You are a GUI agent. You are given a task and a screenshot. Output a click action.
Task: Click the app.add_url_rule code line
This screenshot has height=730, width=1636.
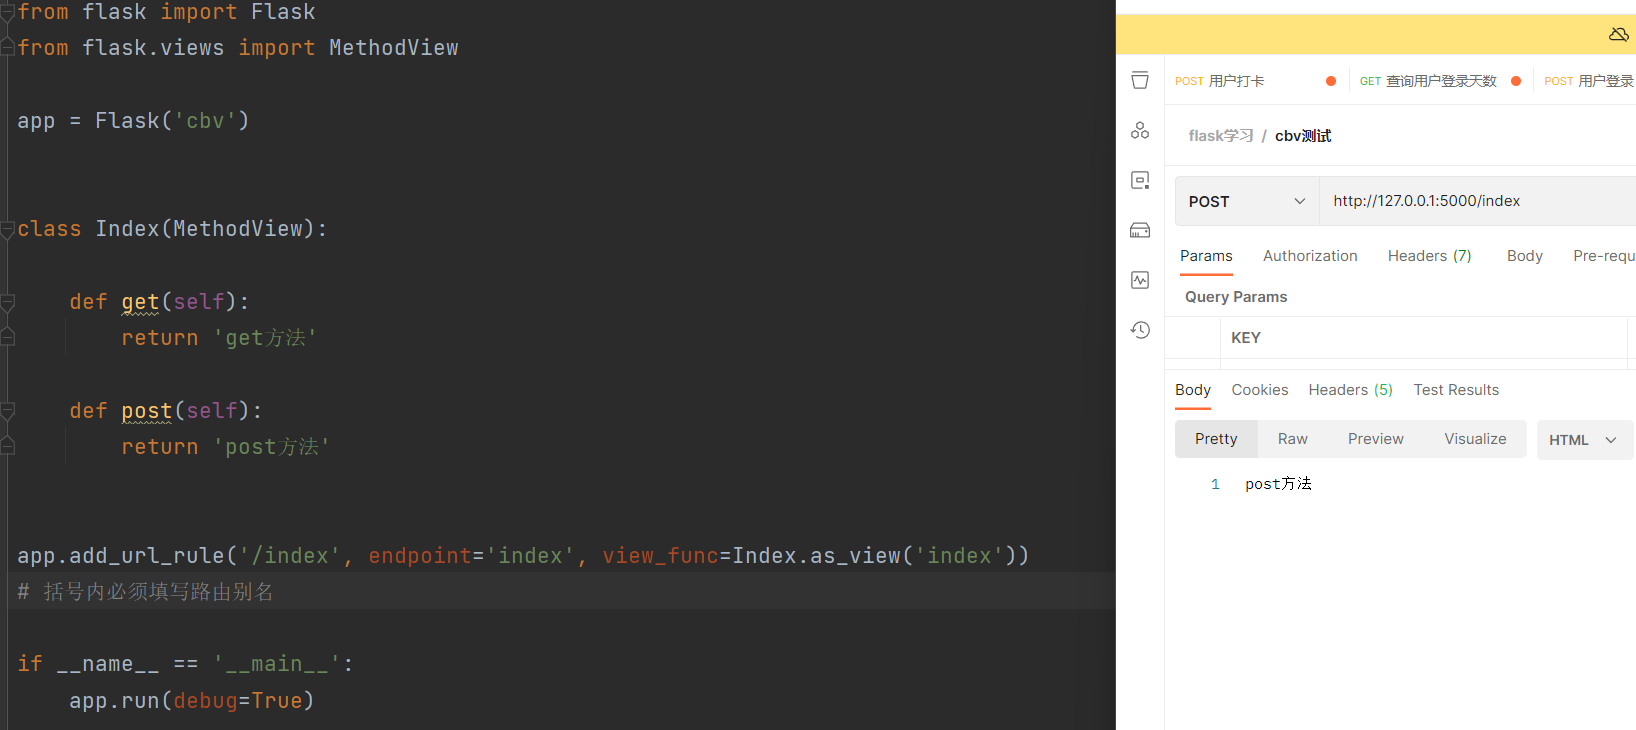click(523, 556)
